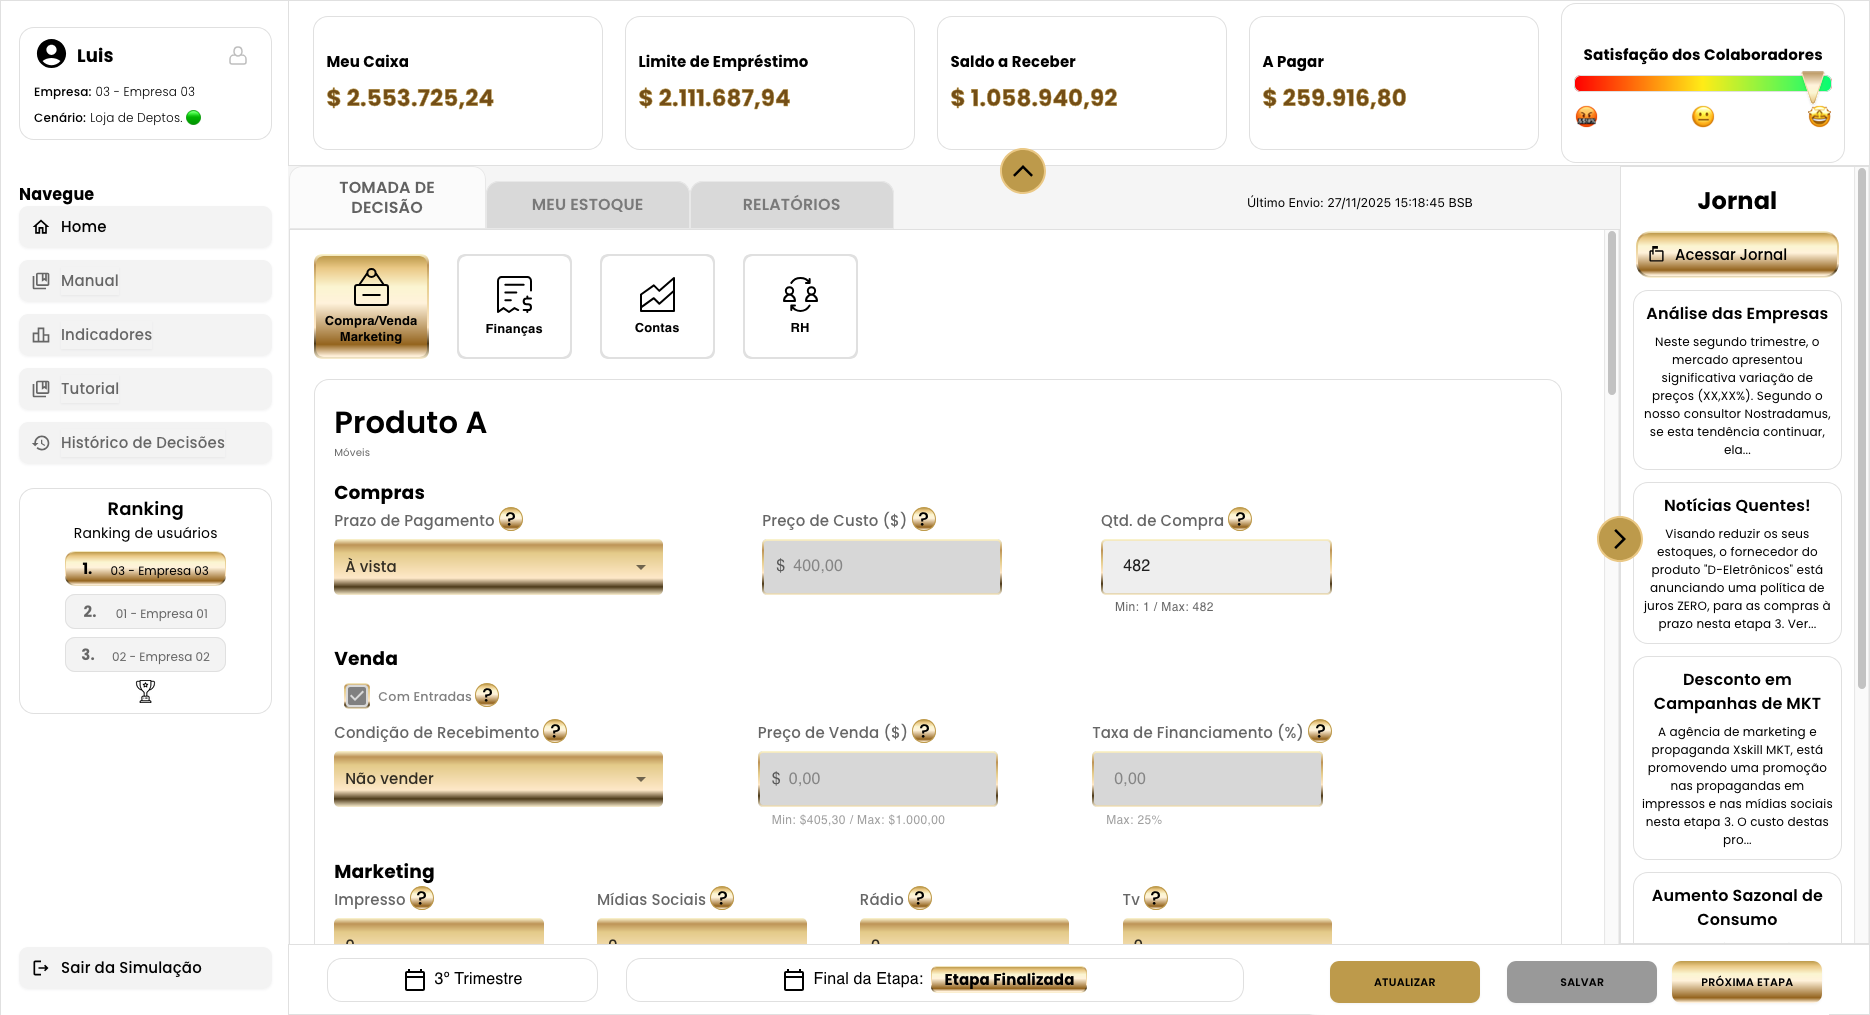Click Sair da Simulação
Viewport: 1870px width, 1015px height.
(x=145, y=968)
